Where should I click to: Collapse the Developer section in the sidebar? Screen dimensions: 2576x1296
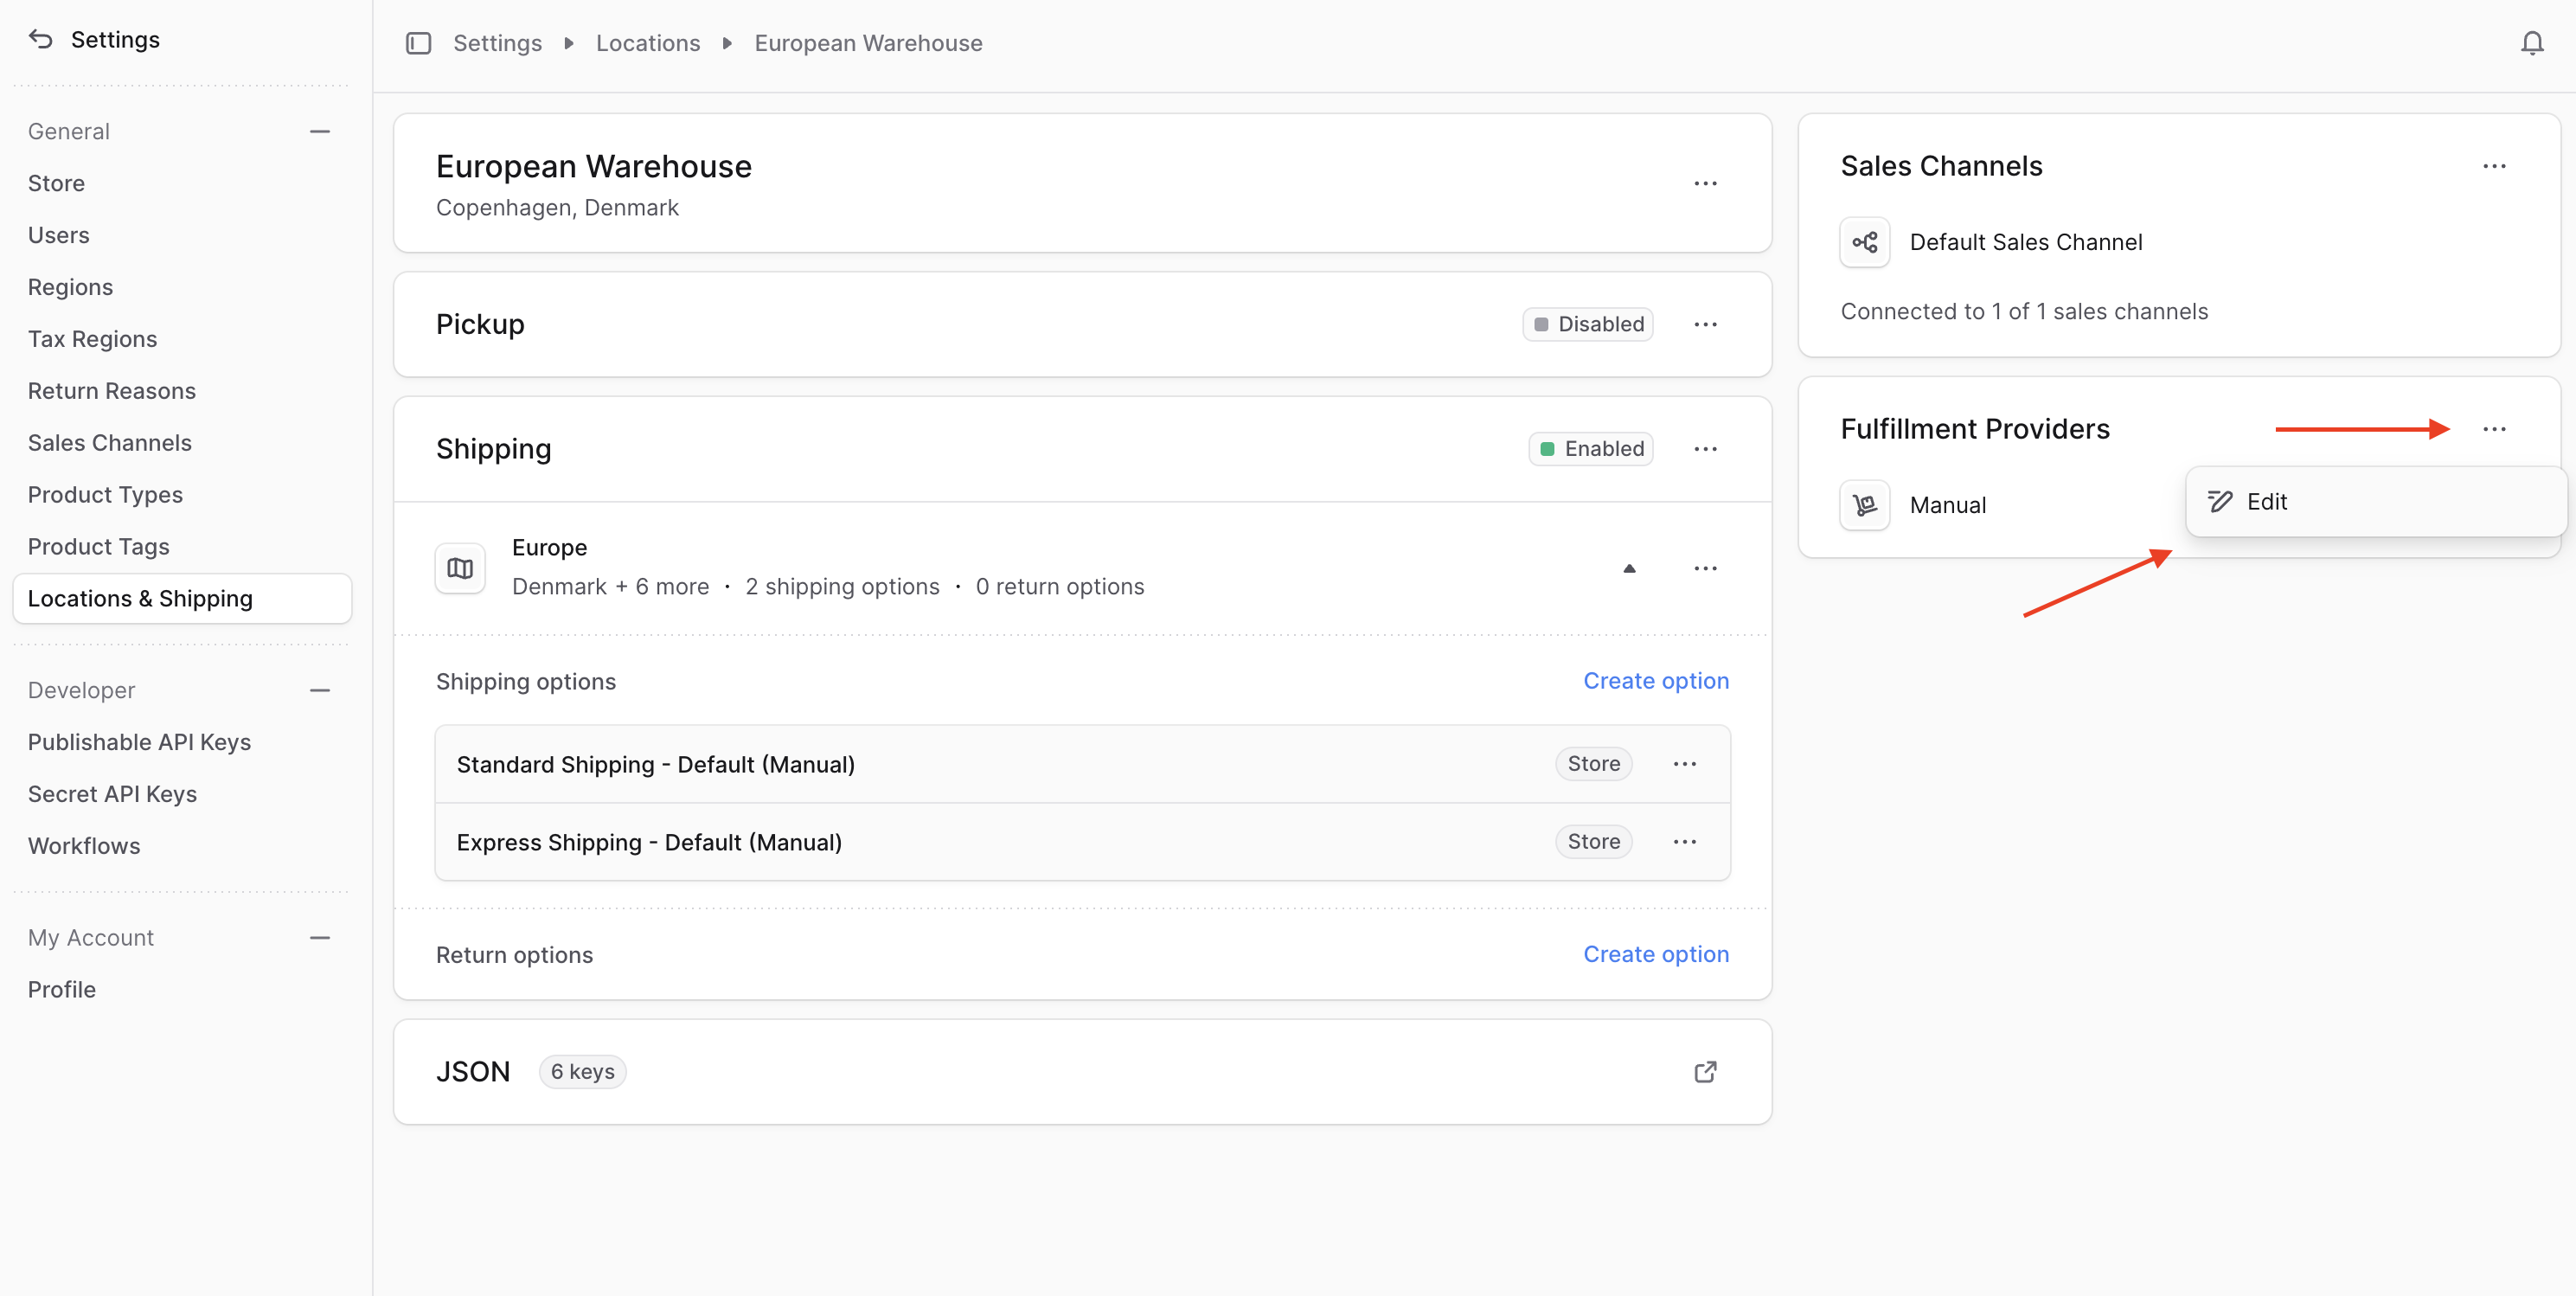click(319, 690)
